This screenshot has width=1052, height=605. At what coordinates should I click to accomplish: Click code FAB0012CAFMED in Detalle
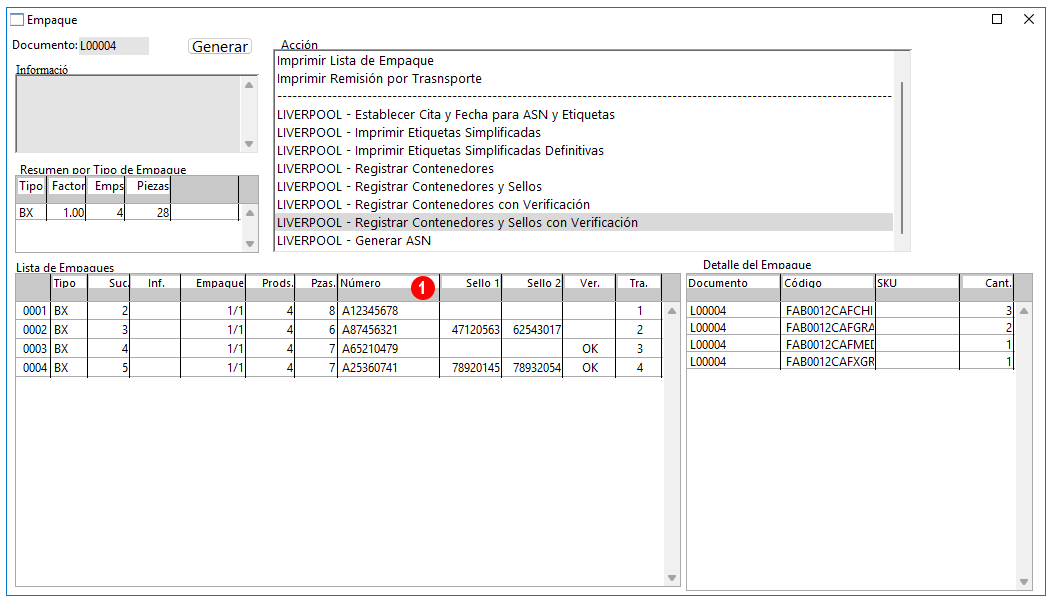(829, 345)
